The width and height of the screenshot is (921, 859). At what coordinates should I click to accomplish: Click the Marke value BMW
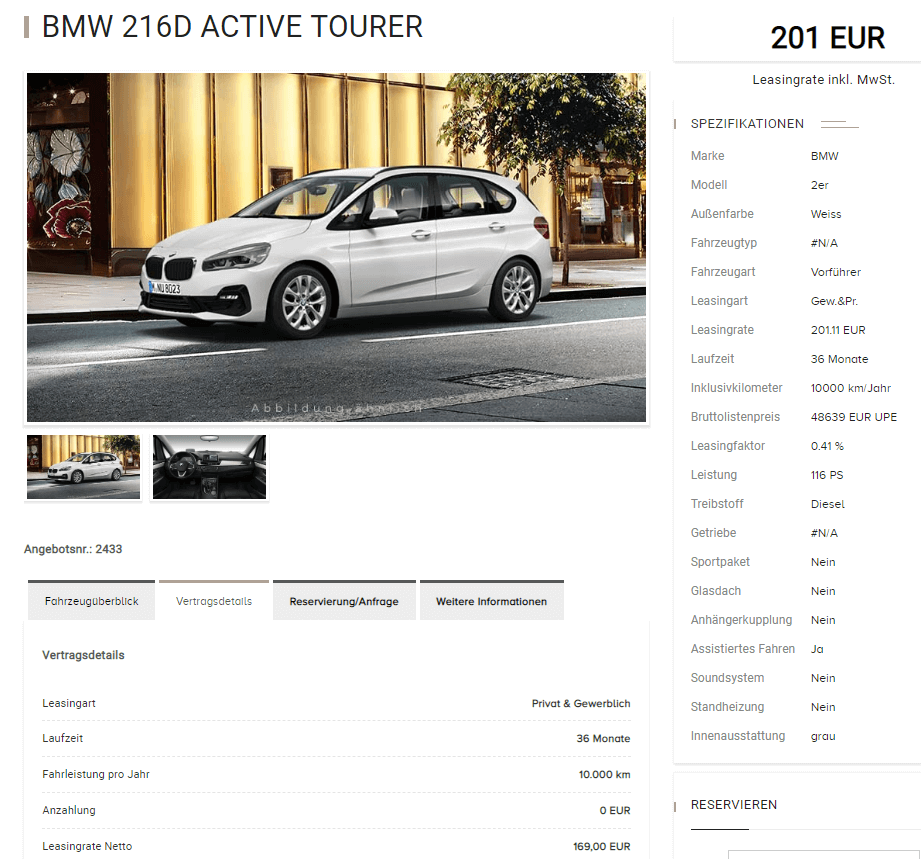click(x=825, y=156)
